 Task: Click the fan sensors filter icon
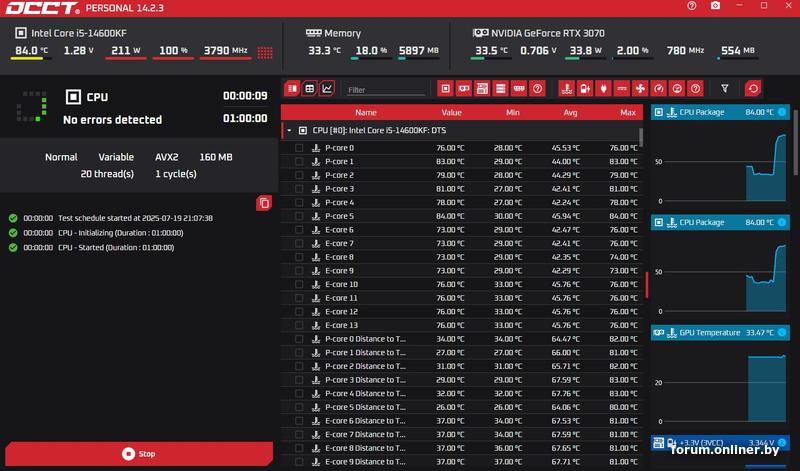click(x=641, y=89)
